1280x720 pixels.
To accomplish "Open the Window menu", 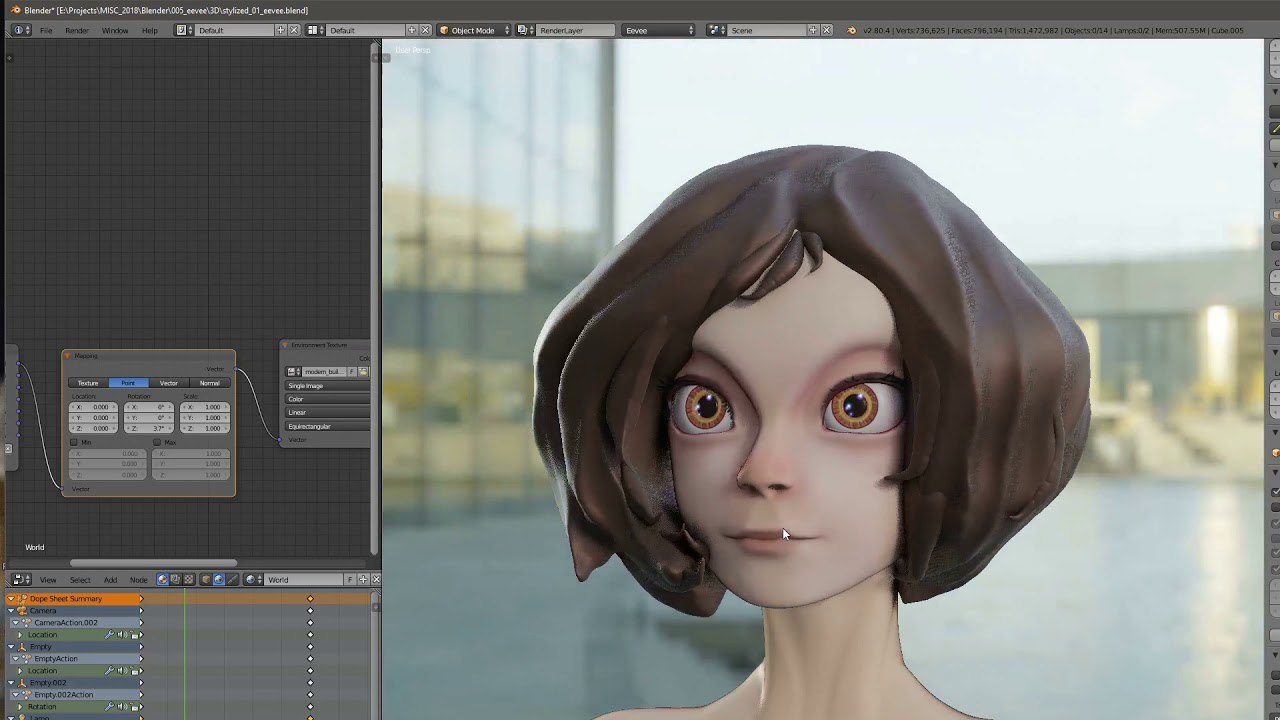I will [x=115, y=30].
